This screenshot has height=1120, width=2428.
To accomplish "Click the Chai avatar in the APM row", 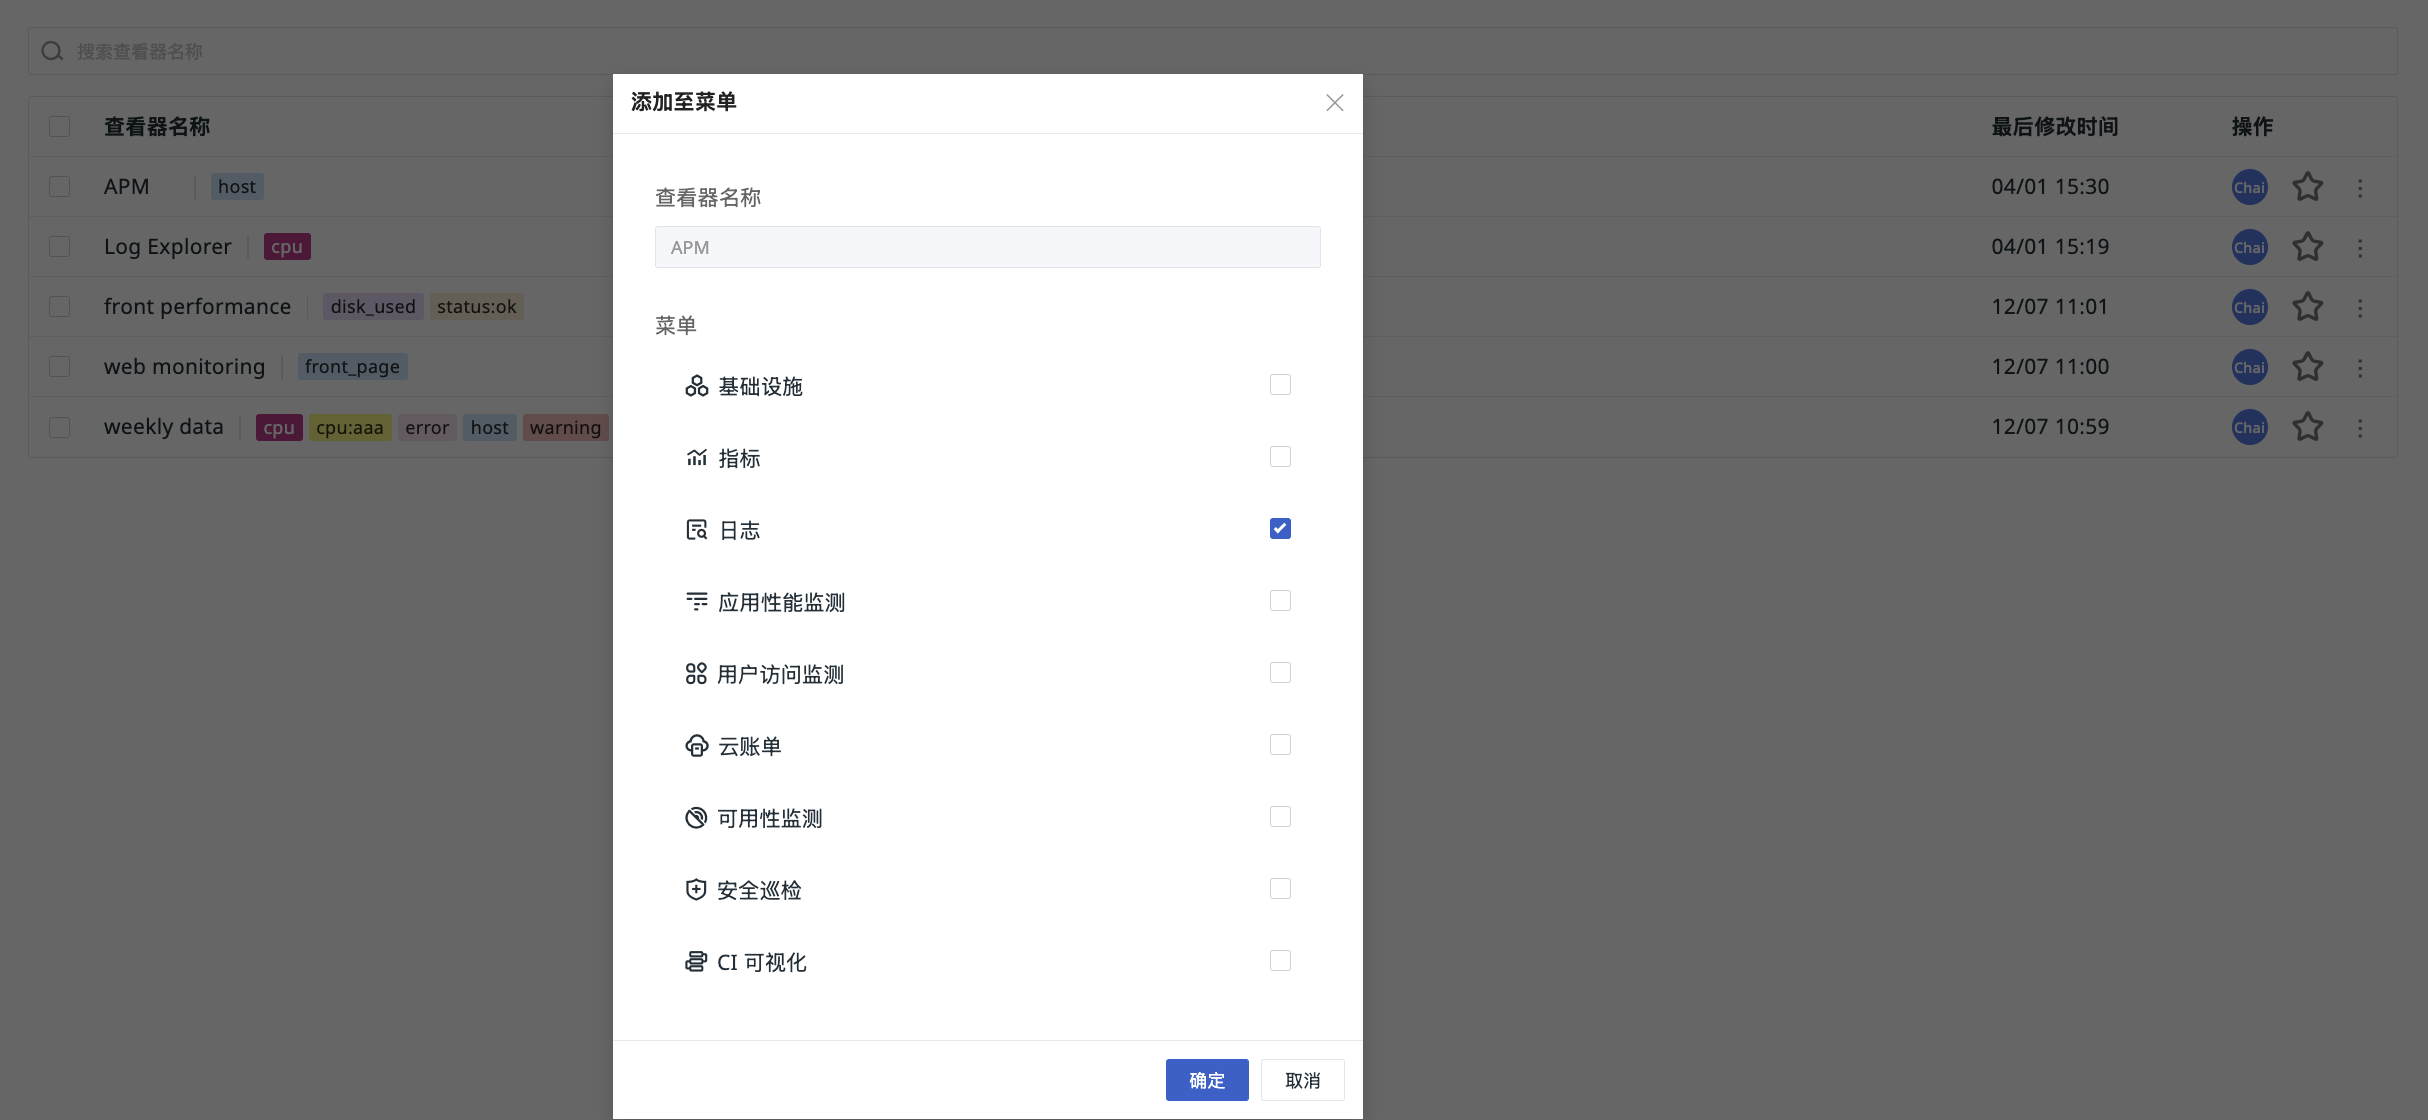I will click(x=2249, y=187).
